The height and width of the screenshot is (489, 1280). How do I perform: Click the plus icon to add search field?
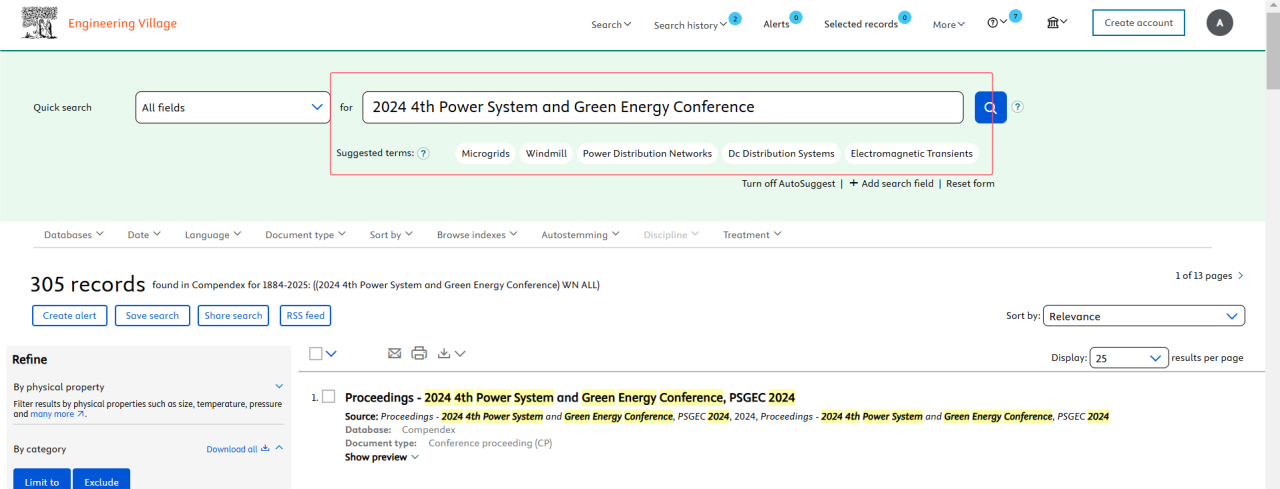coord(853,183)
